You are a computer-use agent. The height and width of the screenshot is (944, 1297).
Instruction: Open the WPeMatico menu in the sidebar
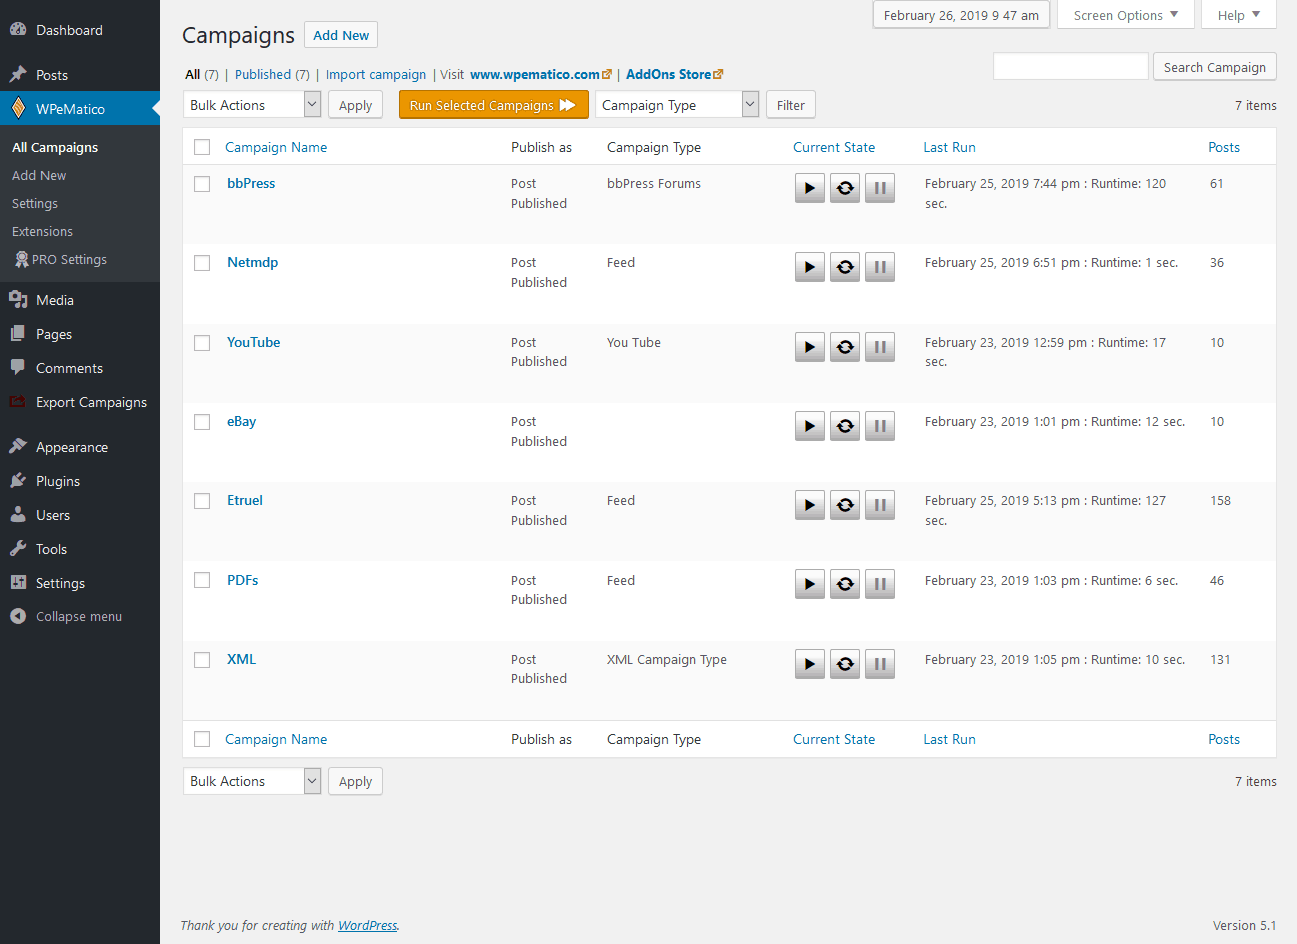(x=70, y=109)
